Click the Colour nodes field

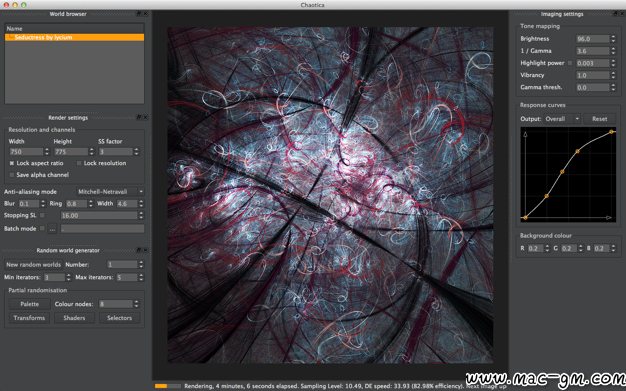[x=116, y=304]
